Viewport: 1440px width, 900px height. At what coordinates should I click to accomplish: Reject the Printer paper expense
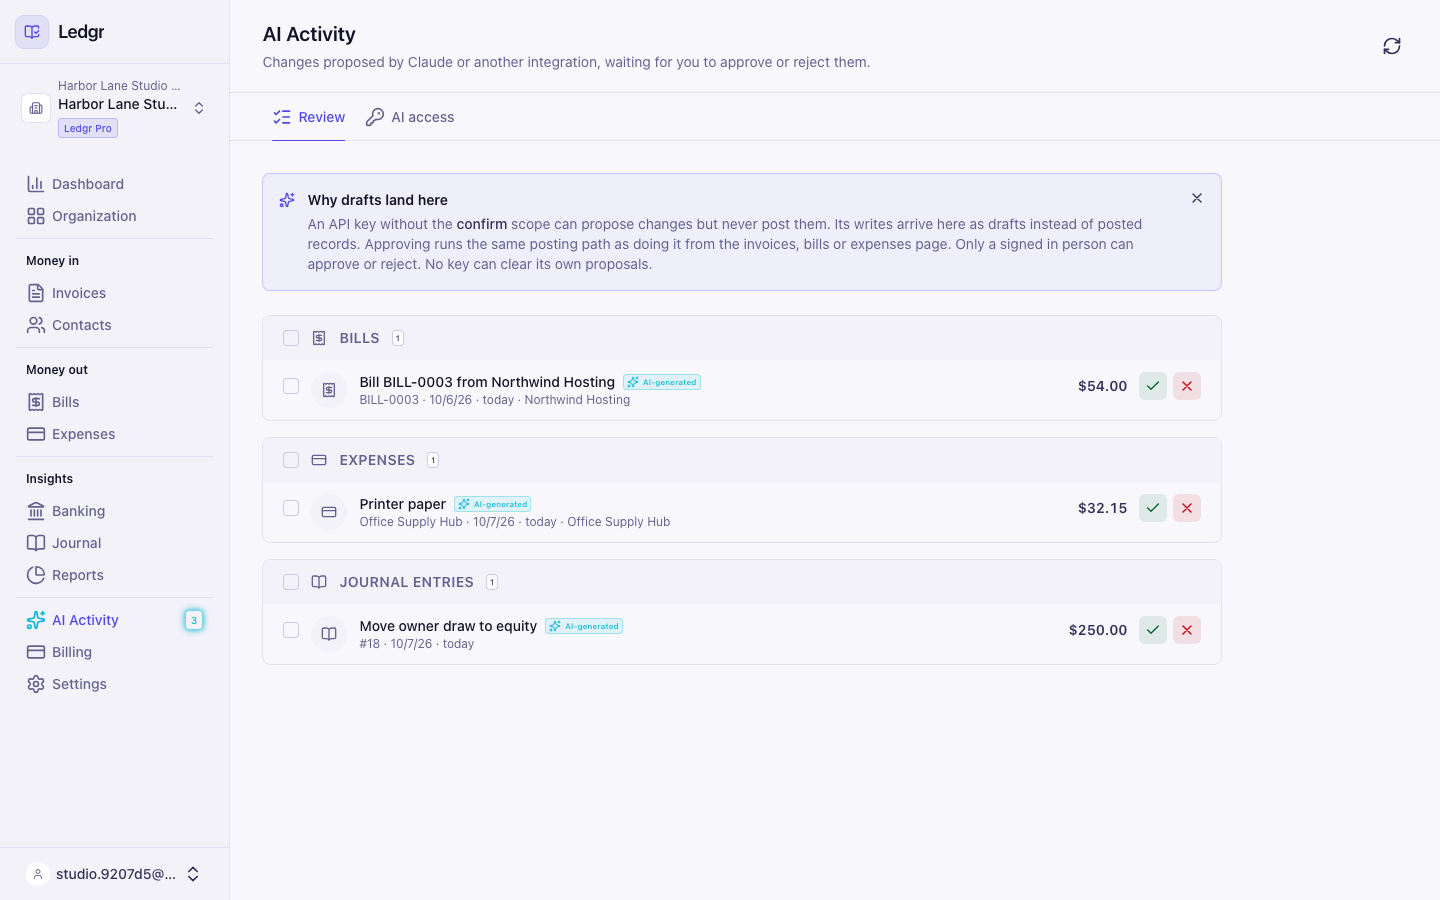(x=1187, y=508)
